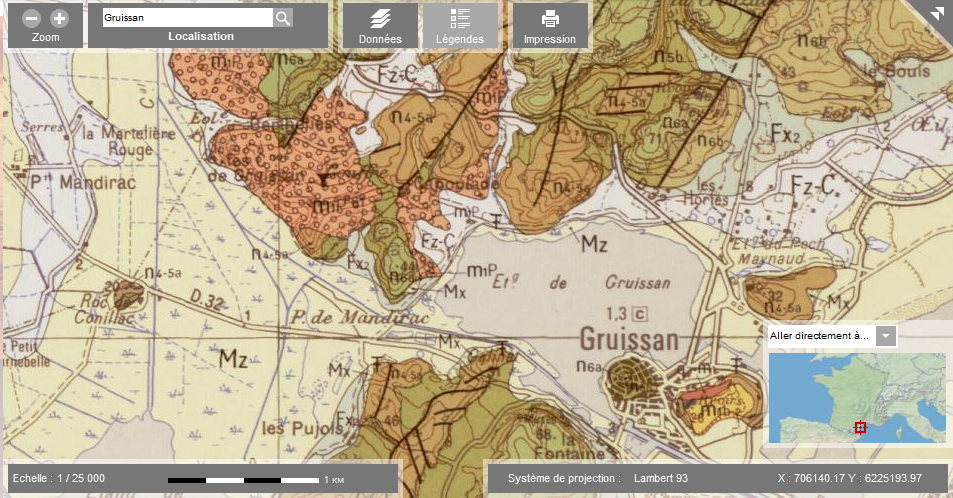Screen dimensions: 953x498
Task: Click the France overview mini-map
Action: click(x=855, y=397)
